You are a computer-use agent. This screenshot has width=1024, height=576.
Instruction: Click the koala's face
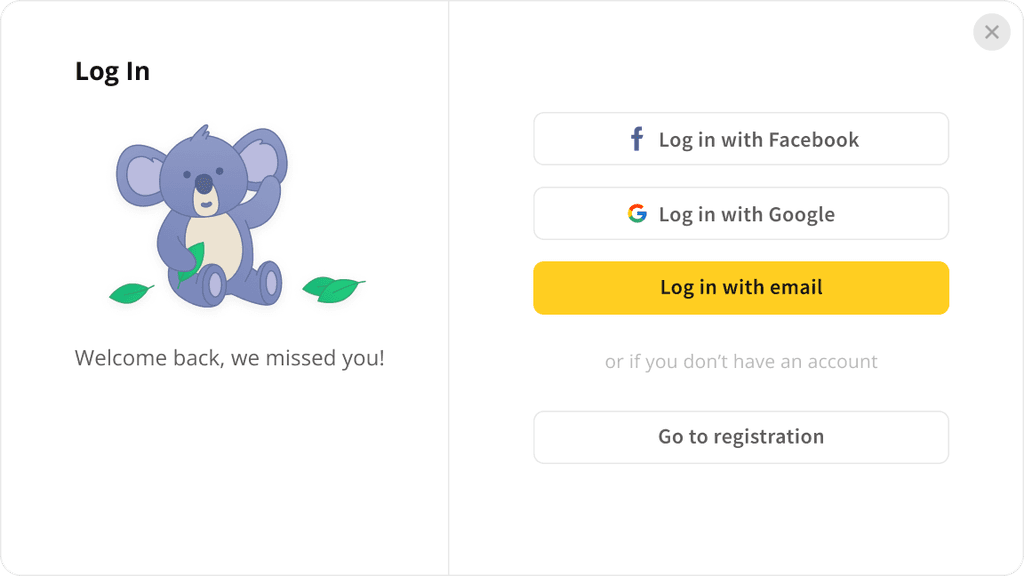tap(203, 176)
